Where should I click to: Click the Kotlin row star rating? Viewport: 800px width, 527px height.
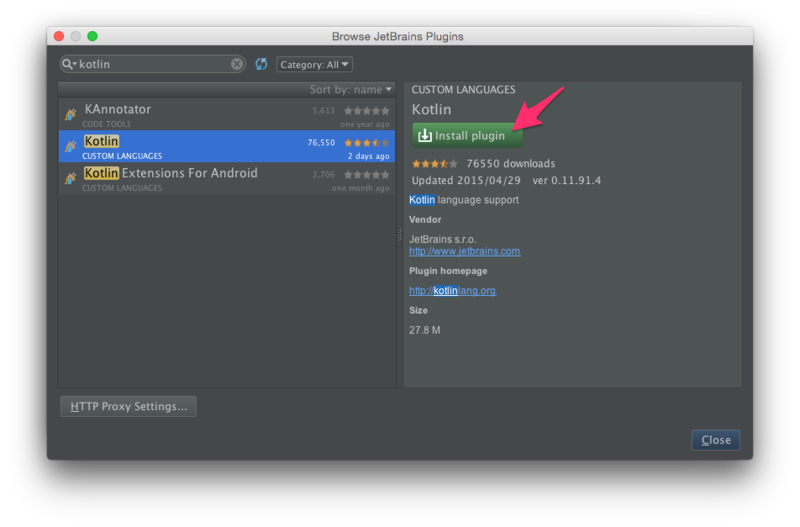(x=366, y=143)
